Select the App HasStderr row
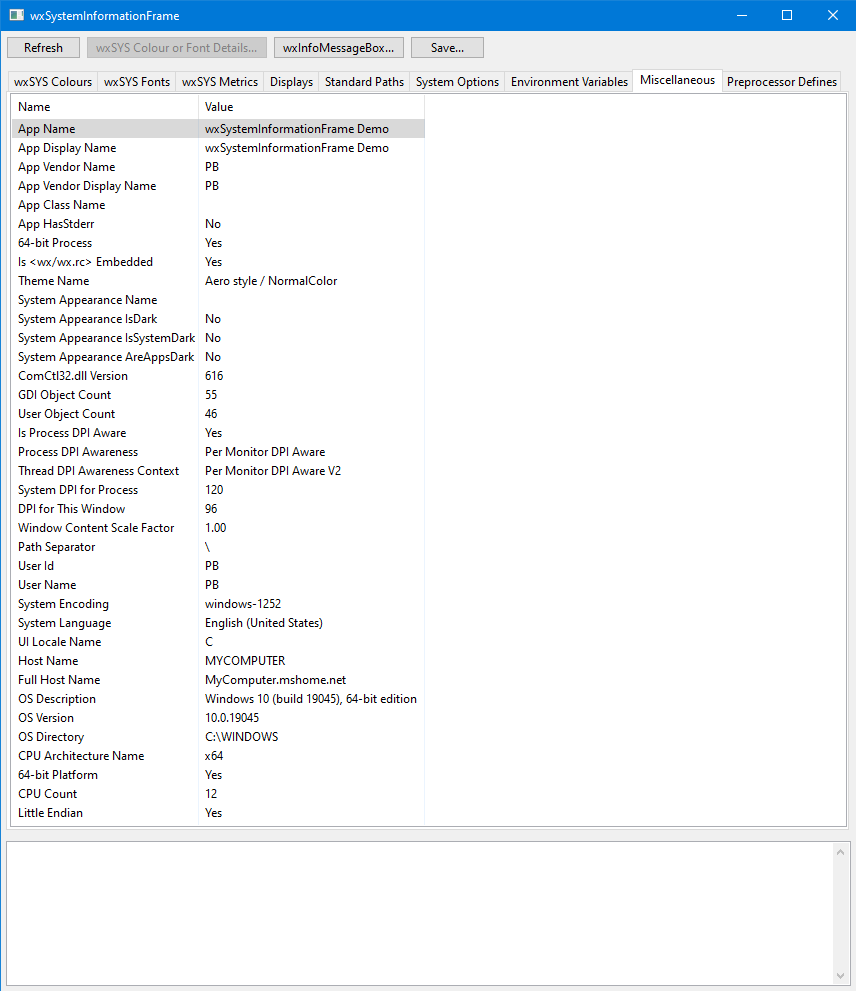Viewport: 856px width, 991px height. 218,224
